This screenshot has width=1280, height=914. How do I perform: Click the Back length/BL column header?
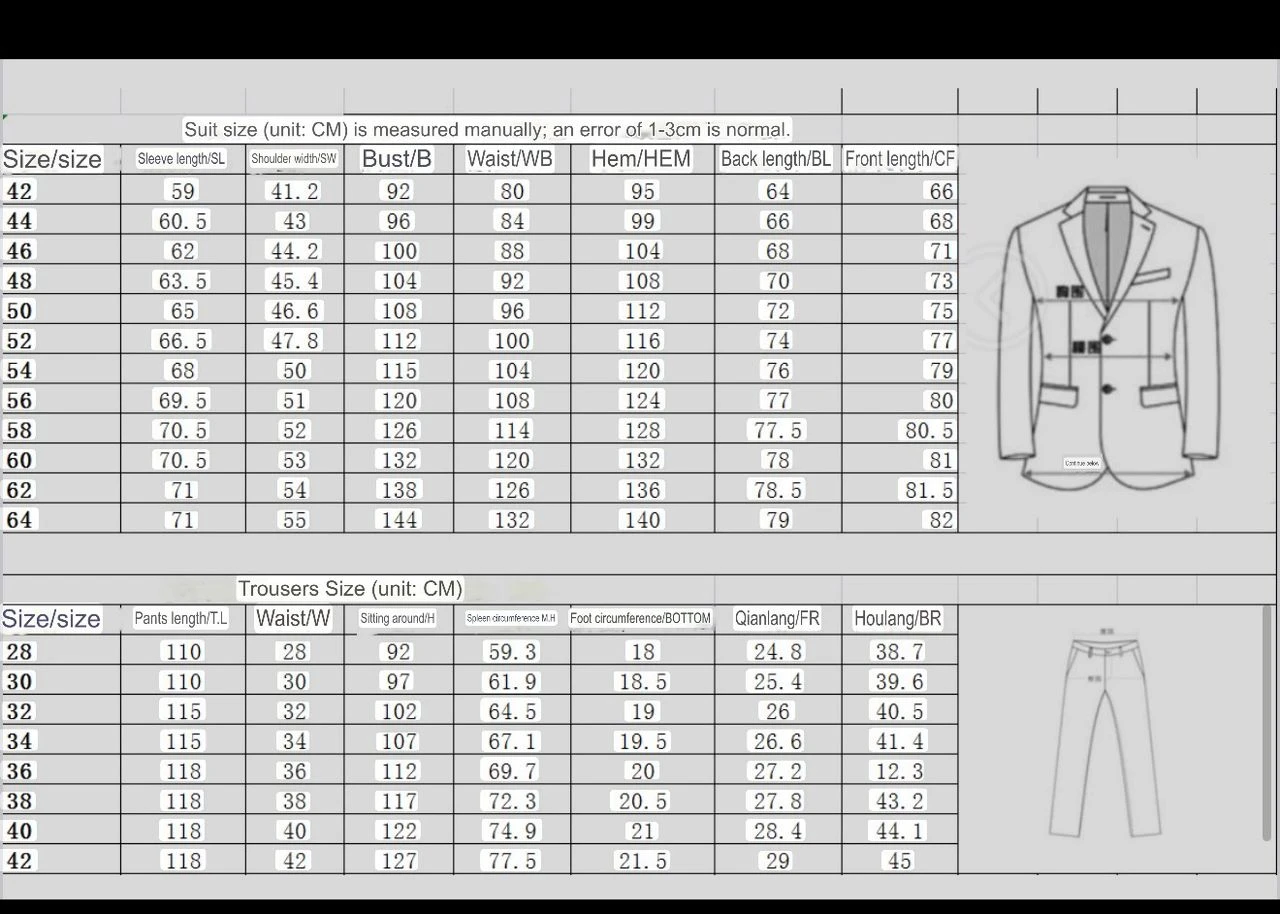[x=776, y=159]
